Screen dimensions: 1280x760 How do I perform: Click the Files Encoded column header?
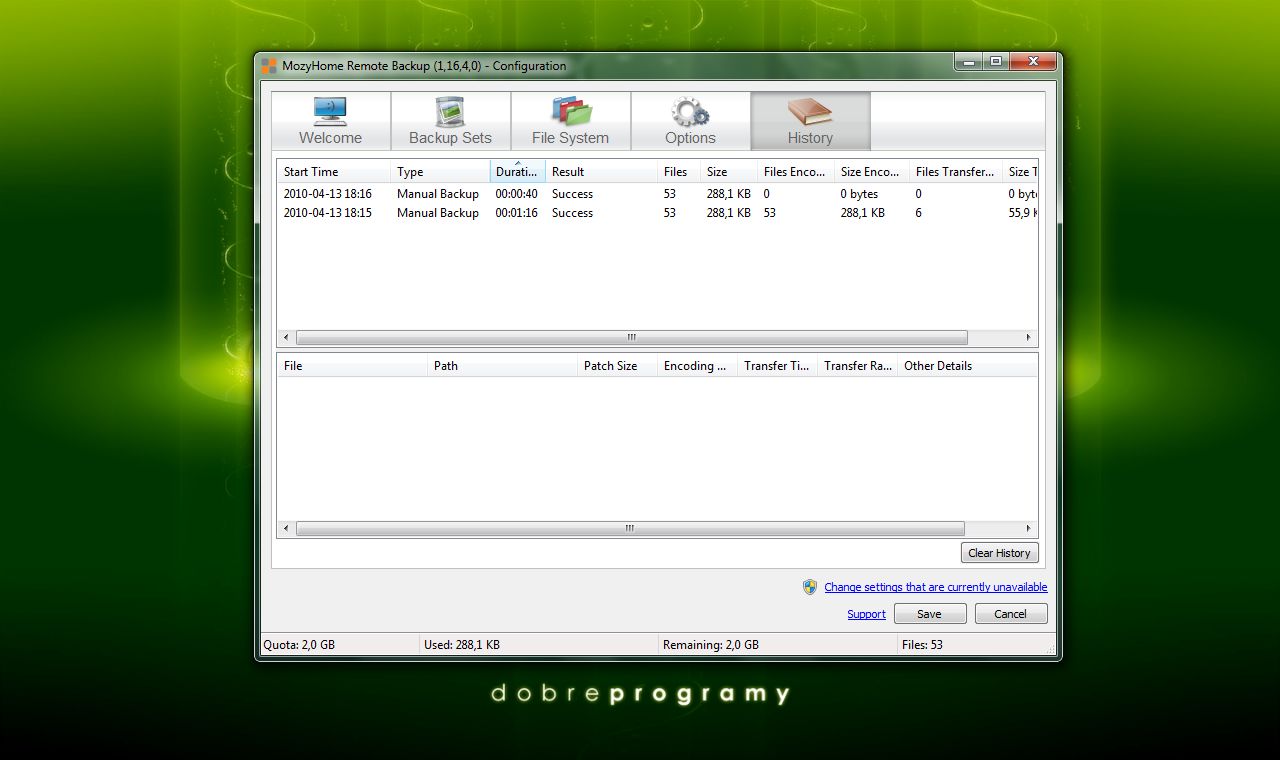[795, 172]
